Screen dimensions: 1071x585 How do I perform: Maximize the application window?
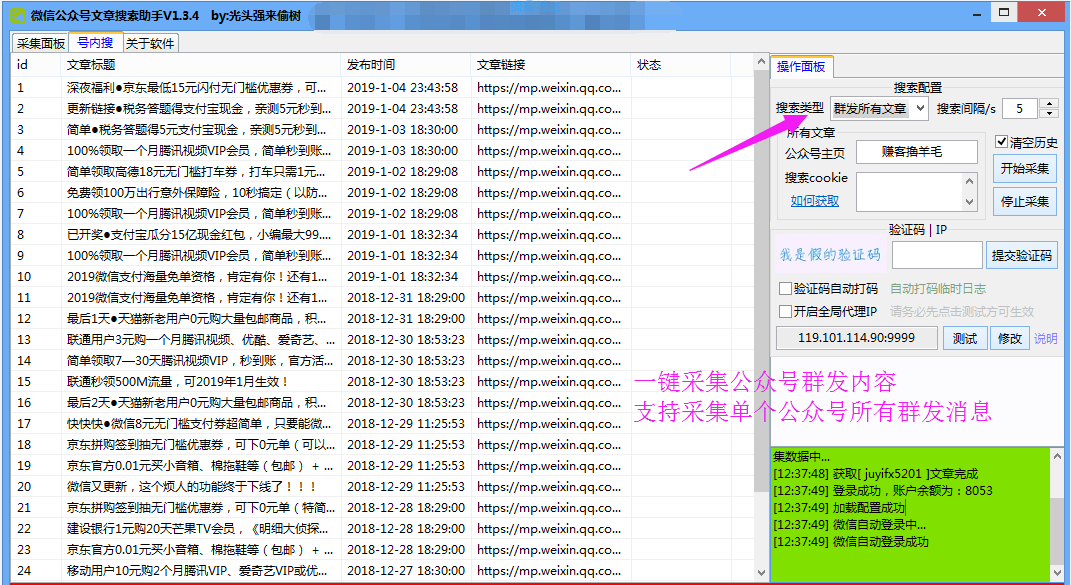point(1003,12)
